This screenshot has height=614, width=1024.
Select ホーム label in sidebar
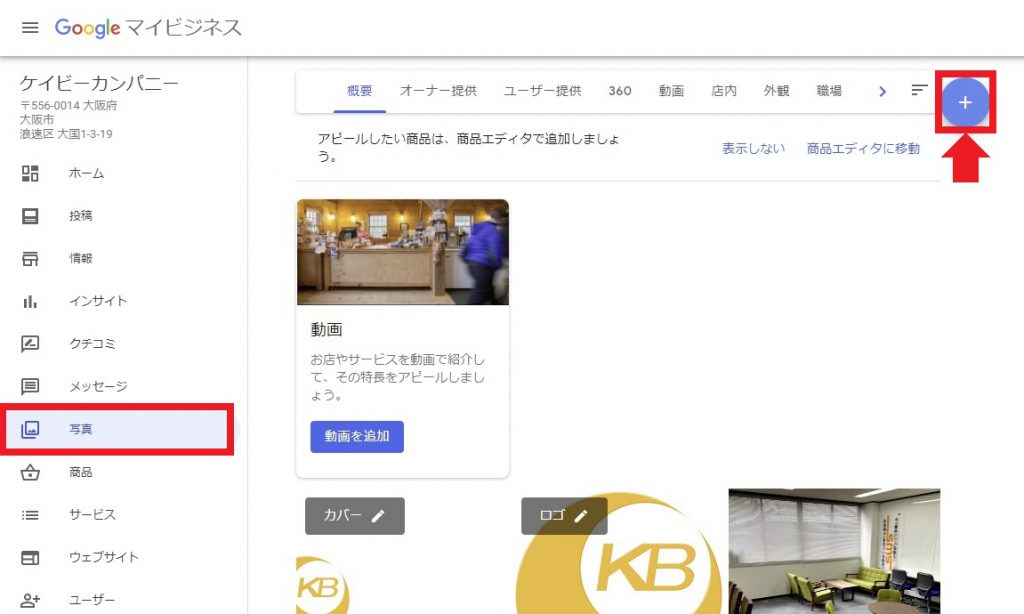point(86,173)
